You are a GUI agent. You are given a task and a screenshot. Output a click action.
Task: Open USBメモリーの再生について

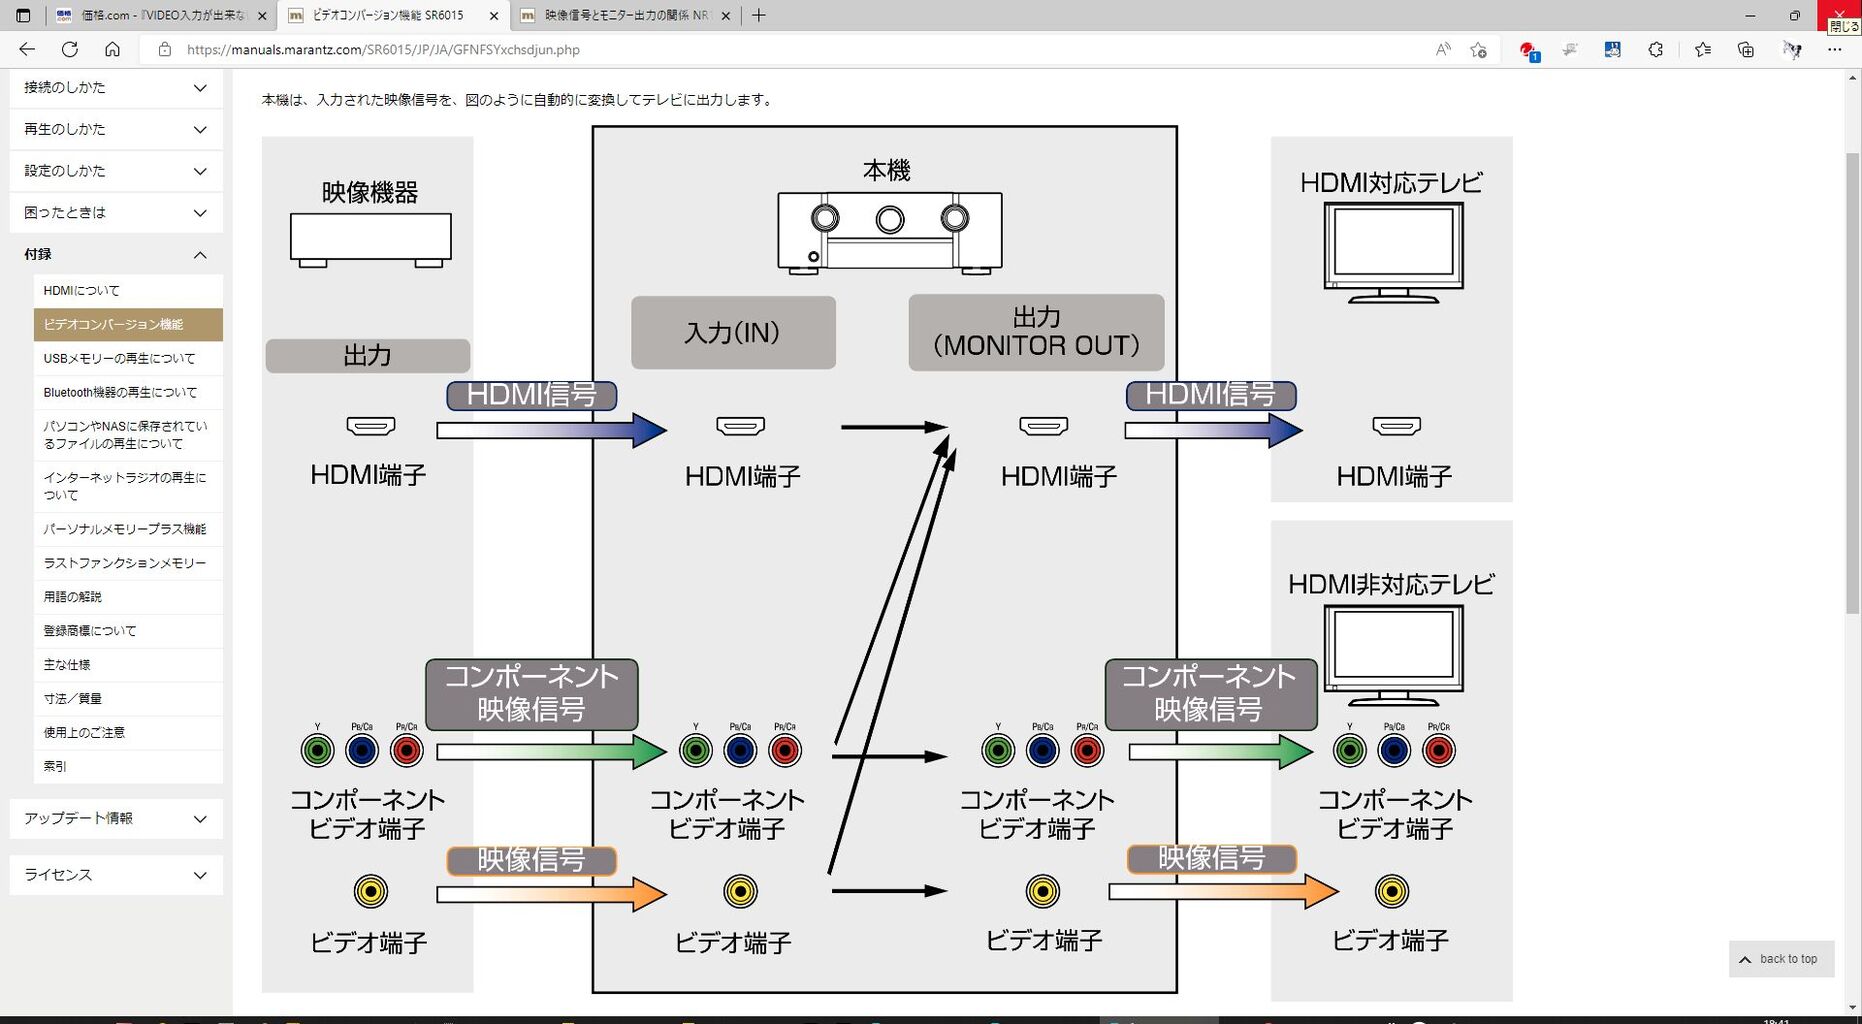[128, 359]
